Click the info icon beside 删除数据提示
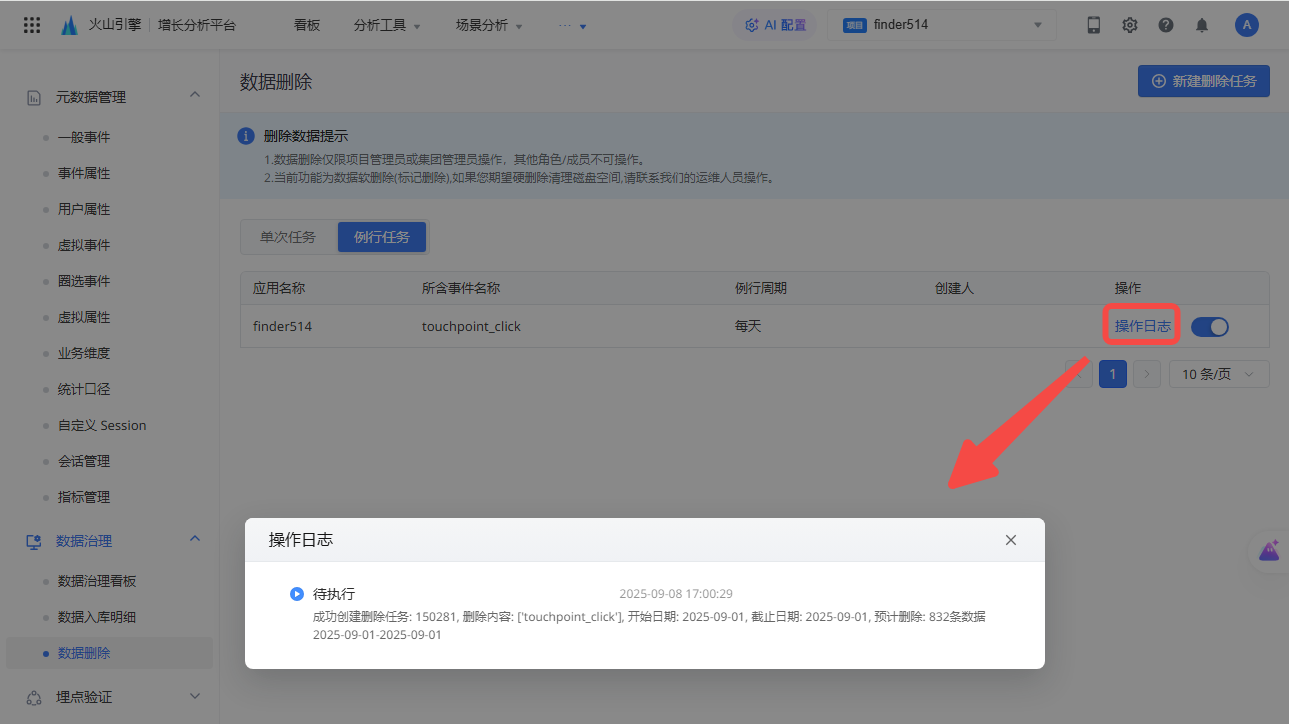 [x=246, y=136]
